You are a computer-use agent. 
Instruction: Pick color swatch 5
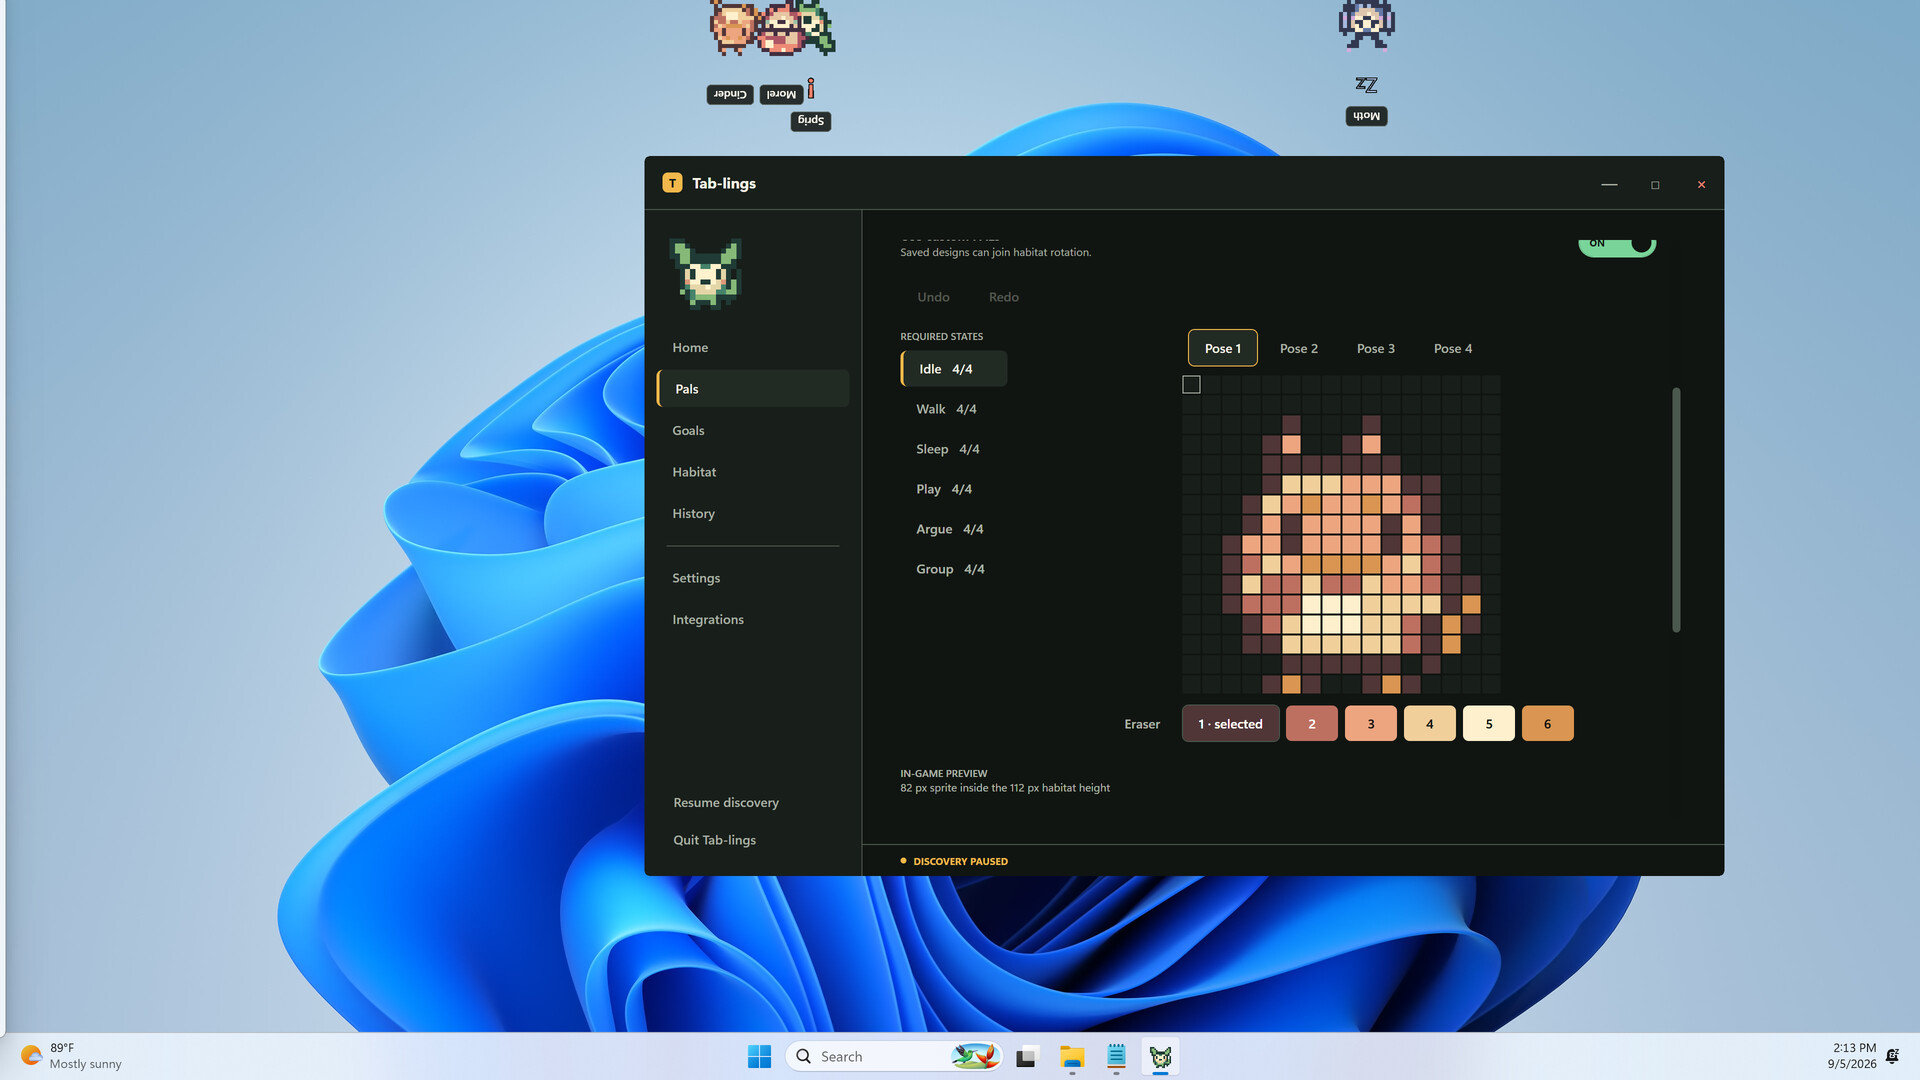(x=1488, y=724)
